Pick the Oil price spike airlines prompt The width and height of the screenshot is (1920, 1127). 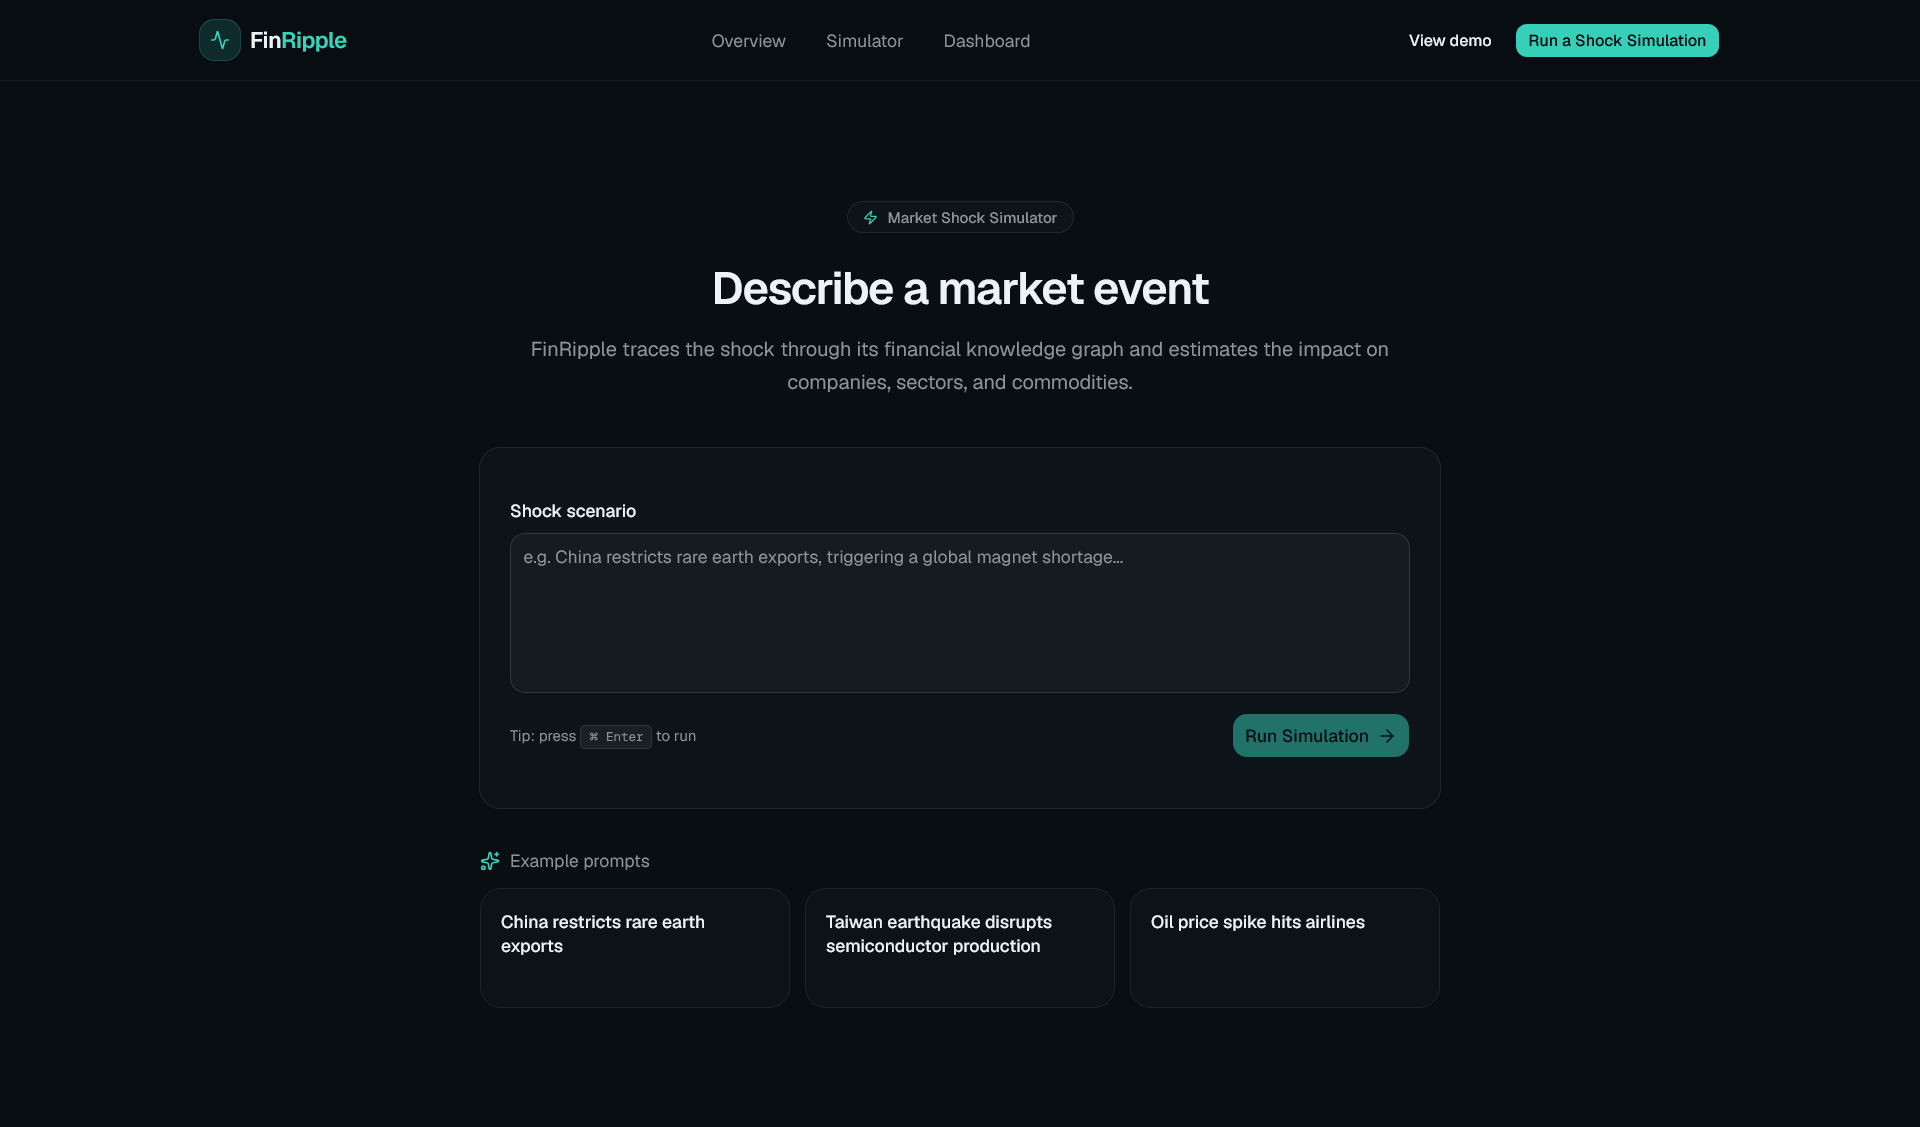[1285, 948]
